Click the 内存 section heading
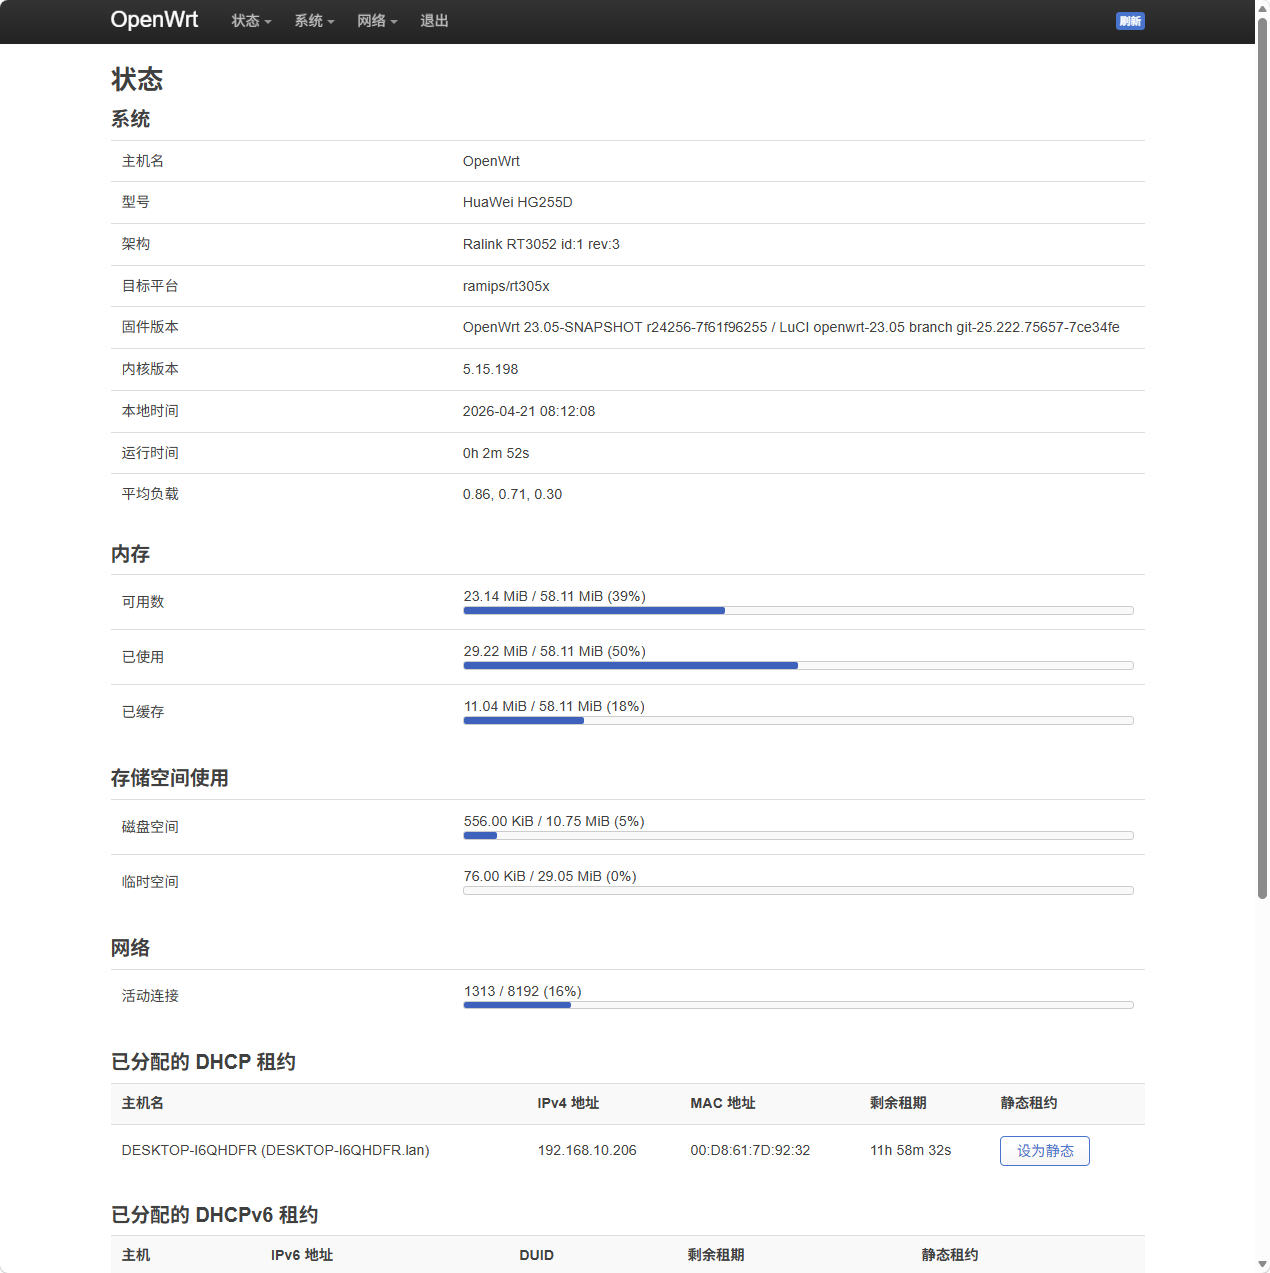Screen dimensions: 1270x1273 (x=130, y=554)
